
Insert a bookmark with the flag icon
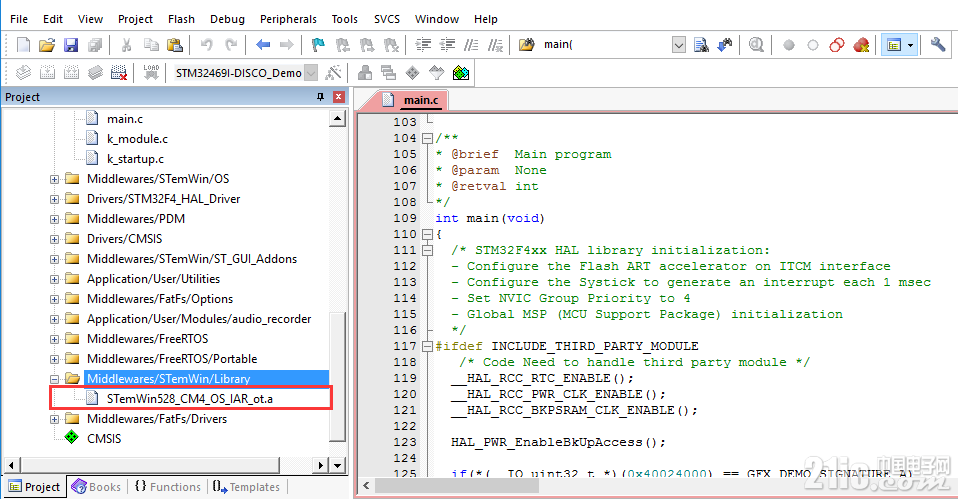click(318, 45)
